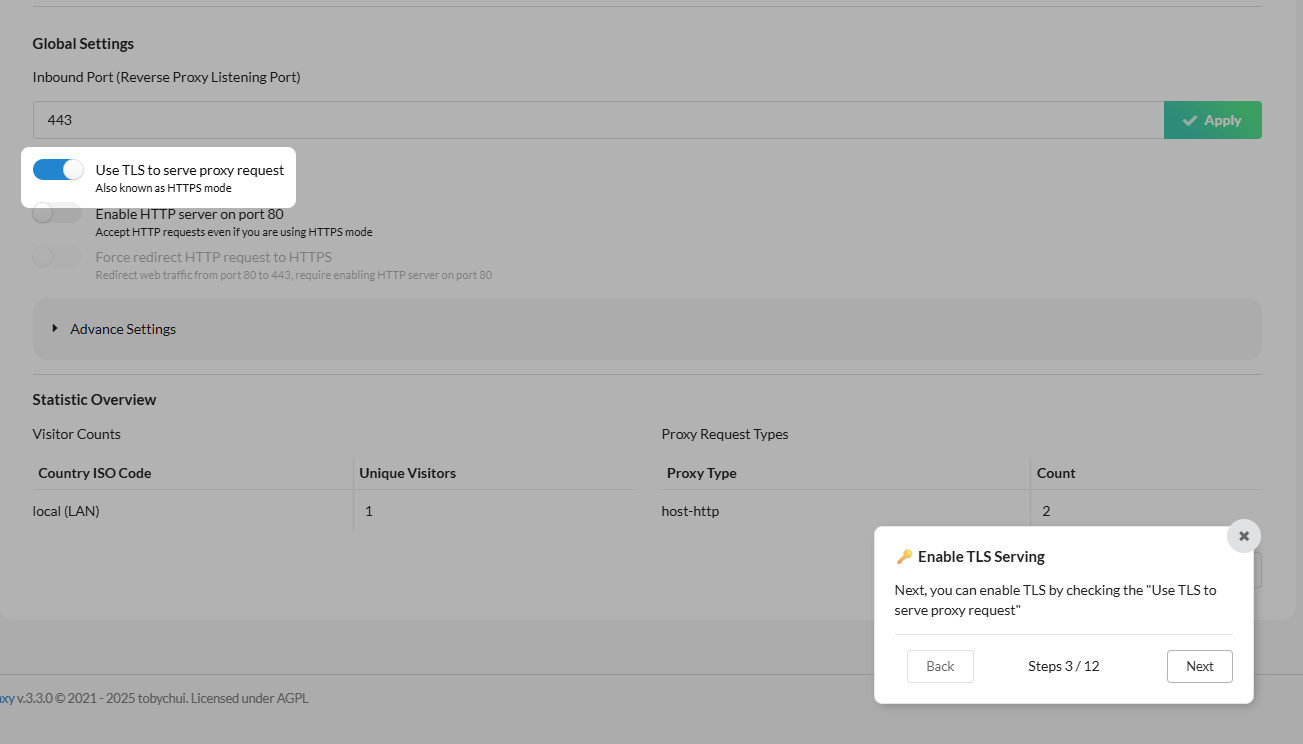Click the Steps 3 / 12 progress indicator

[1063, 666]
